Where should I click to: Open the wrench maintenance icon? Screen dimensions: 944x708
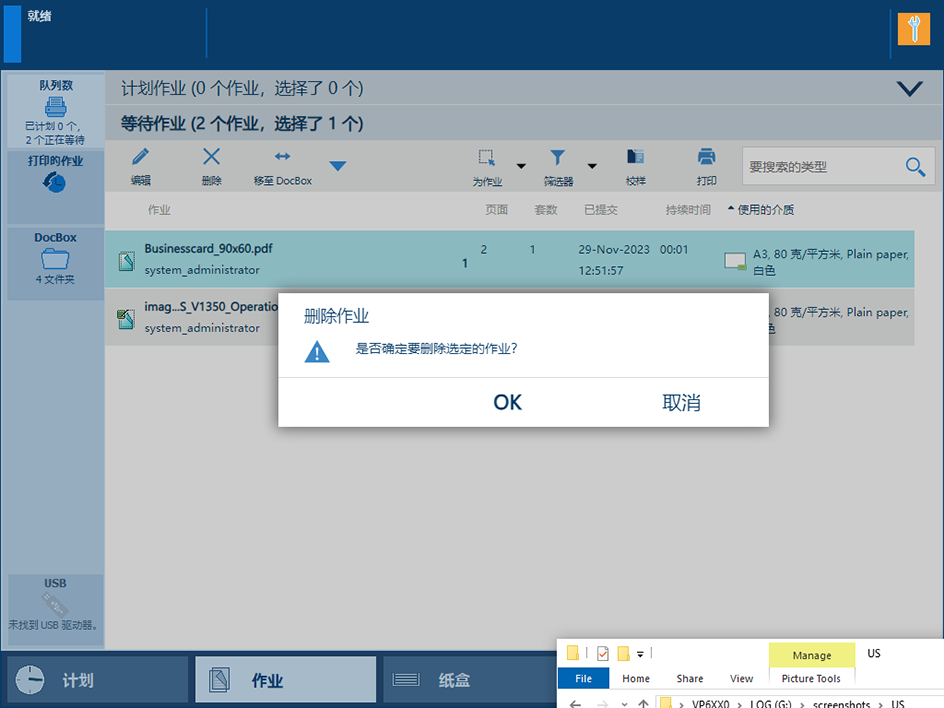pos(913,29)
